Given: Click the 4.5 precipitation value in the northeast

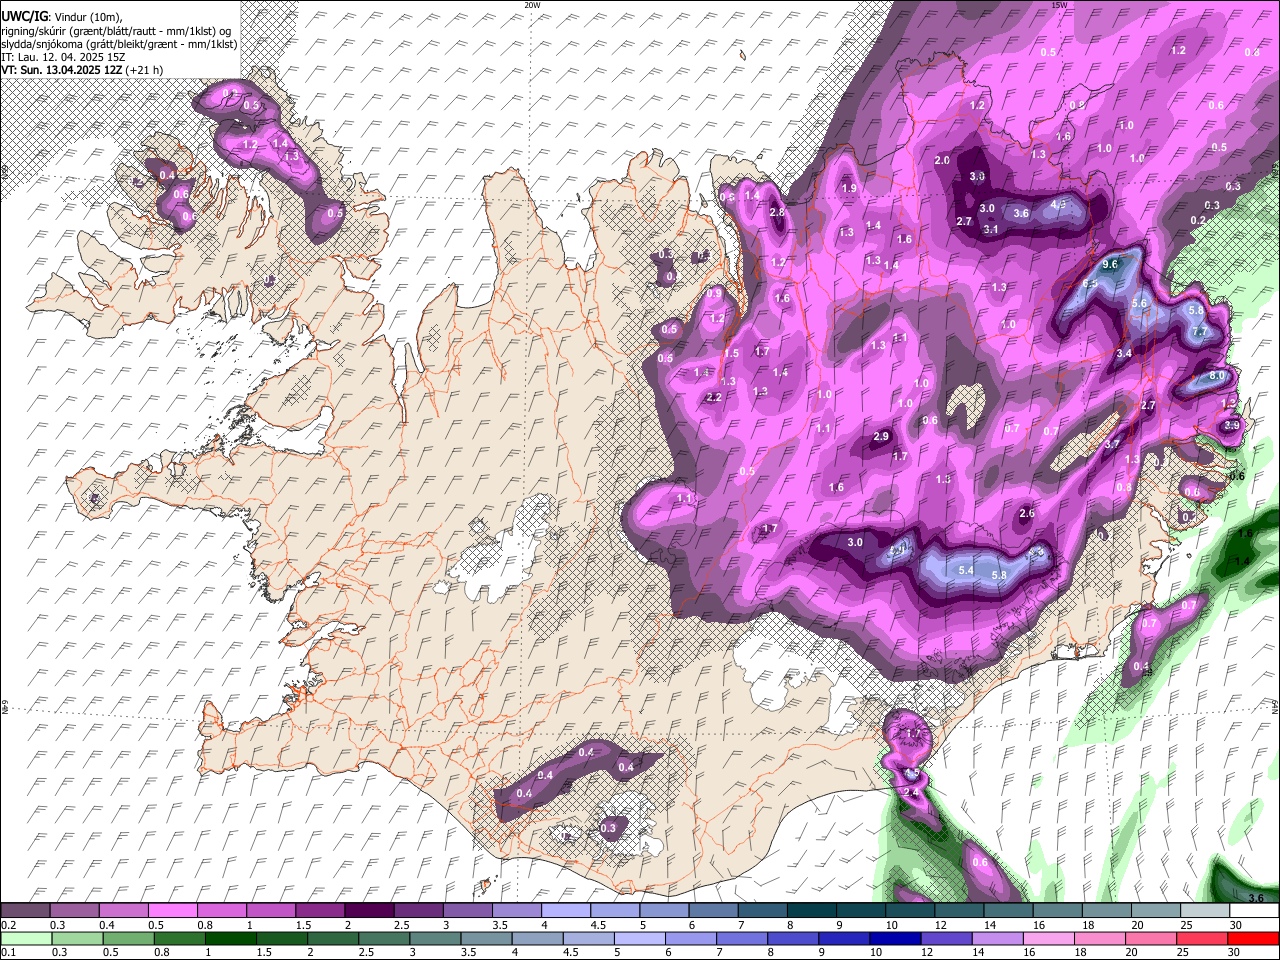Looking at the screenshot, I should (x=1058, y=203).
